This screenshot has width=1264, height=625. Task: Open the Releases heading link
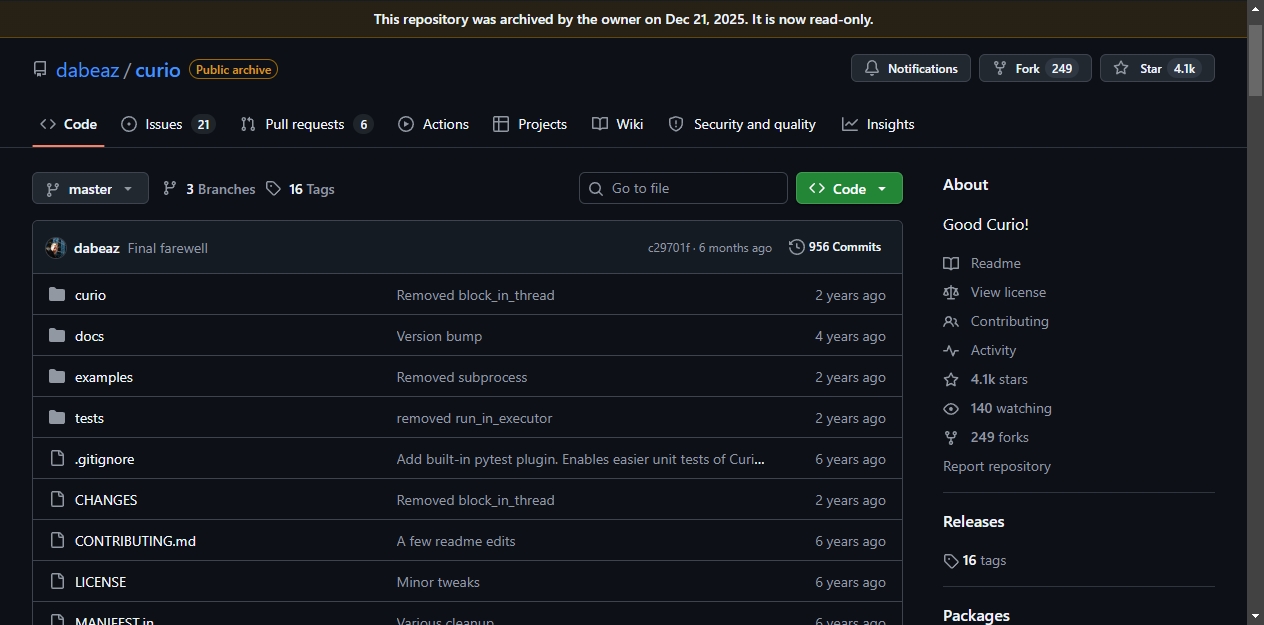tap(973, 521)
